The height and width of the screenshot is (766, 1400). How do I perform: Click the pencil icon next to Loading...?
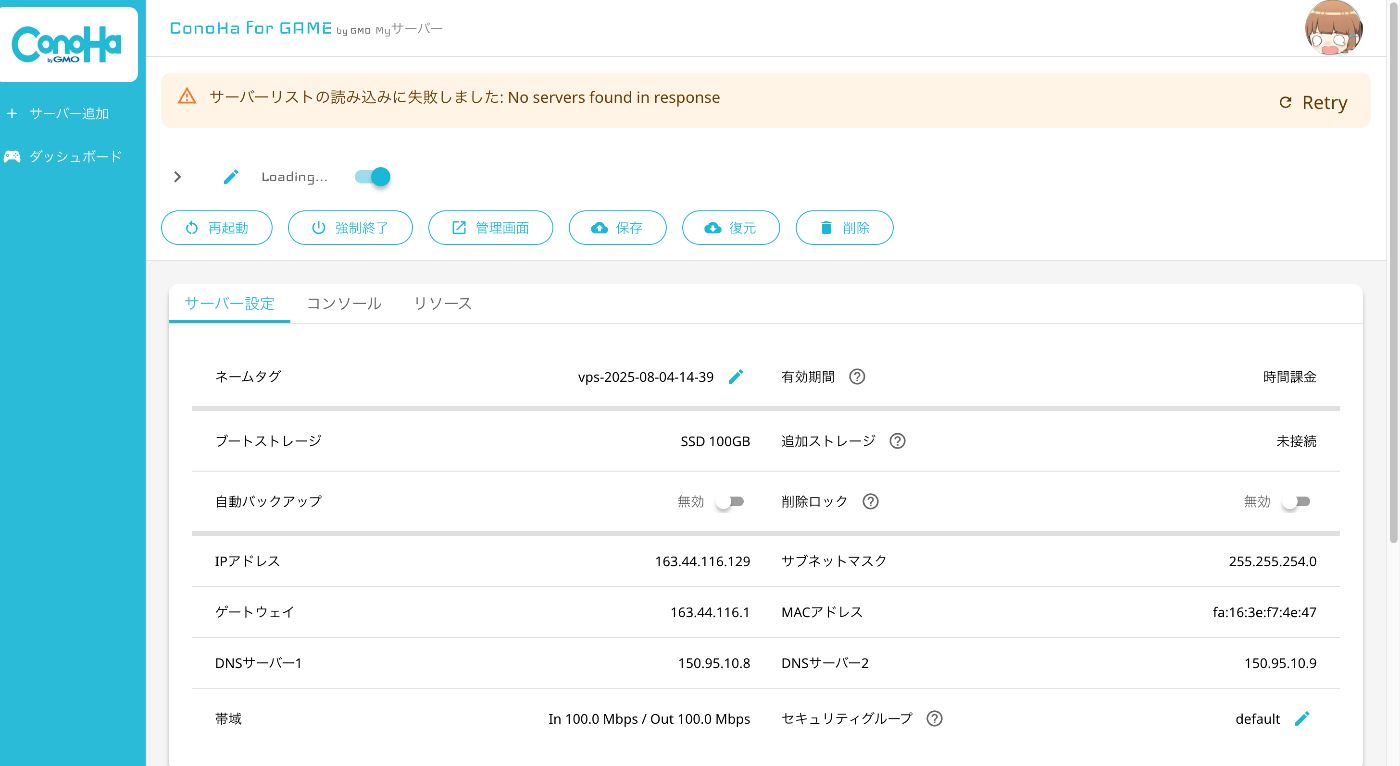(231, 177)
